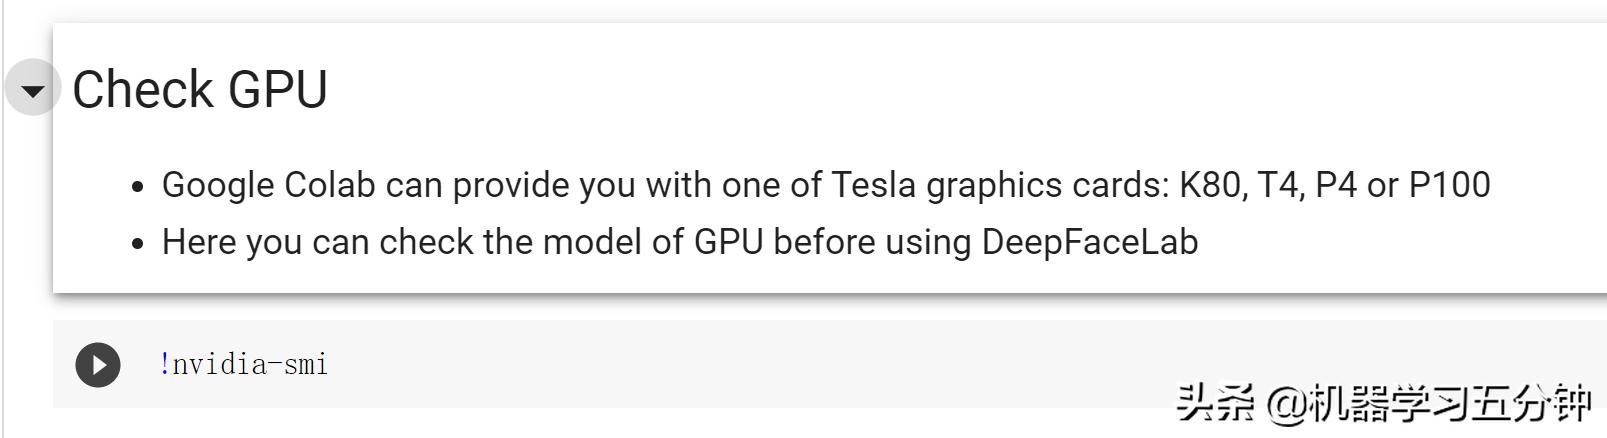The height and width of the screenshot is (438, 1607).
Task: Click the word DeepFaceLab
Action: point(1089,242)
